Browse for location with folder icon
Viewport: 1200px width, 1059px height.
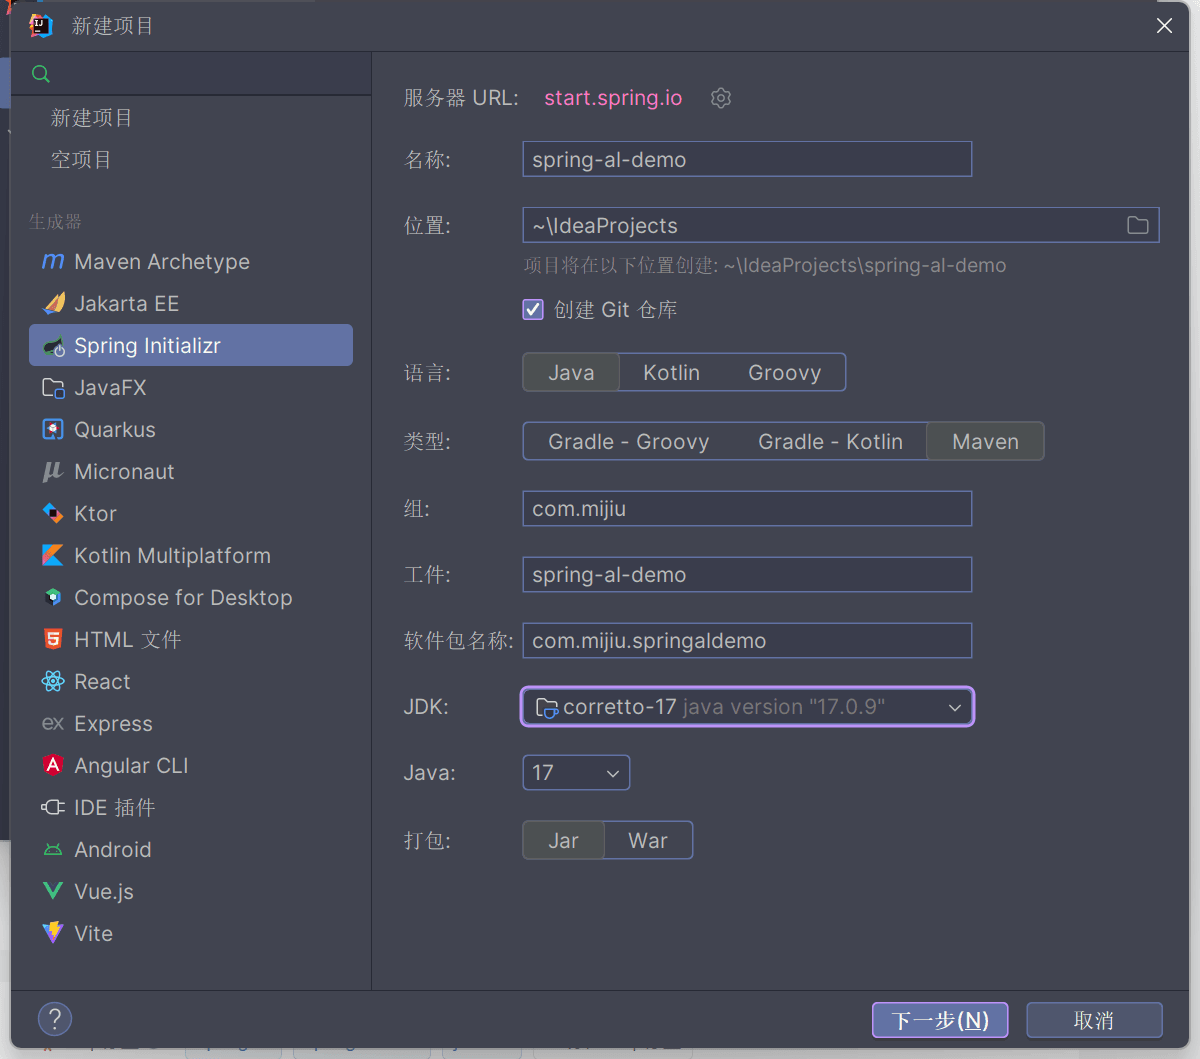coord(1138,225)
